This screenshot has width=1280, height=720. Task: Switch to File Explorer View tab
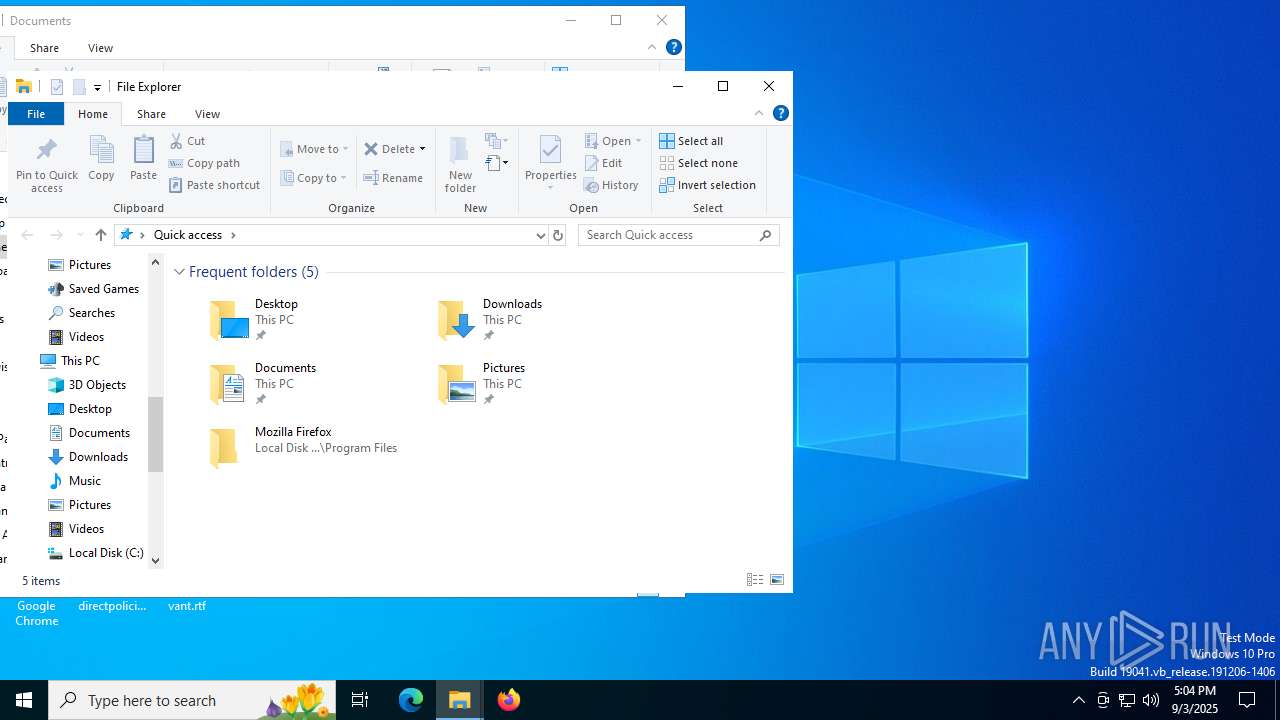(207, 114)
